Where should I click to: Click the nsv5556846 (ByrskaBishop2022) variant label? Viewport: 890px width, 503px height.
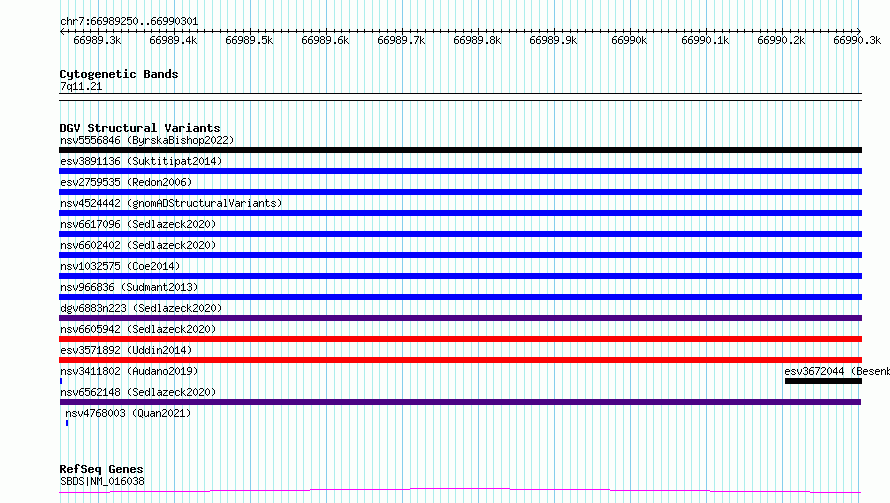(x=147, y=140)
